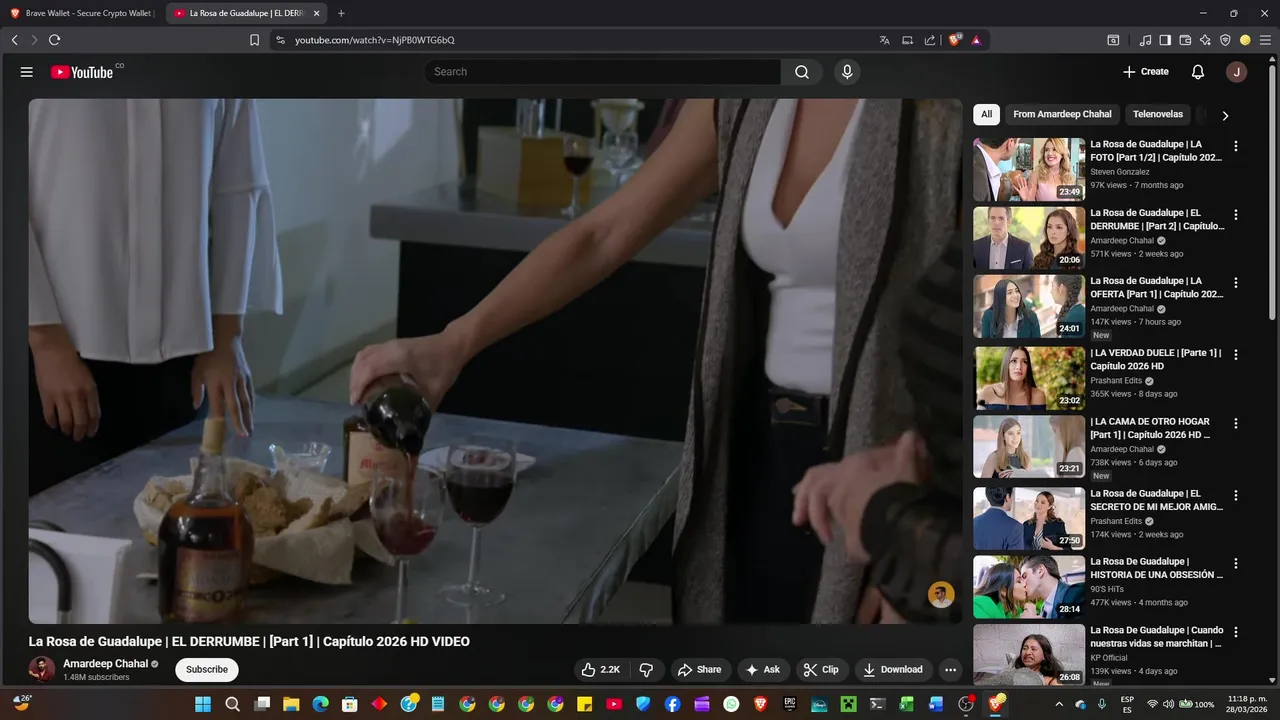Switch to the Brave Wallet tab
The height and width of the screenshot is (720, 1280).
pos(82,13)
